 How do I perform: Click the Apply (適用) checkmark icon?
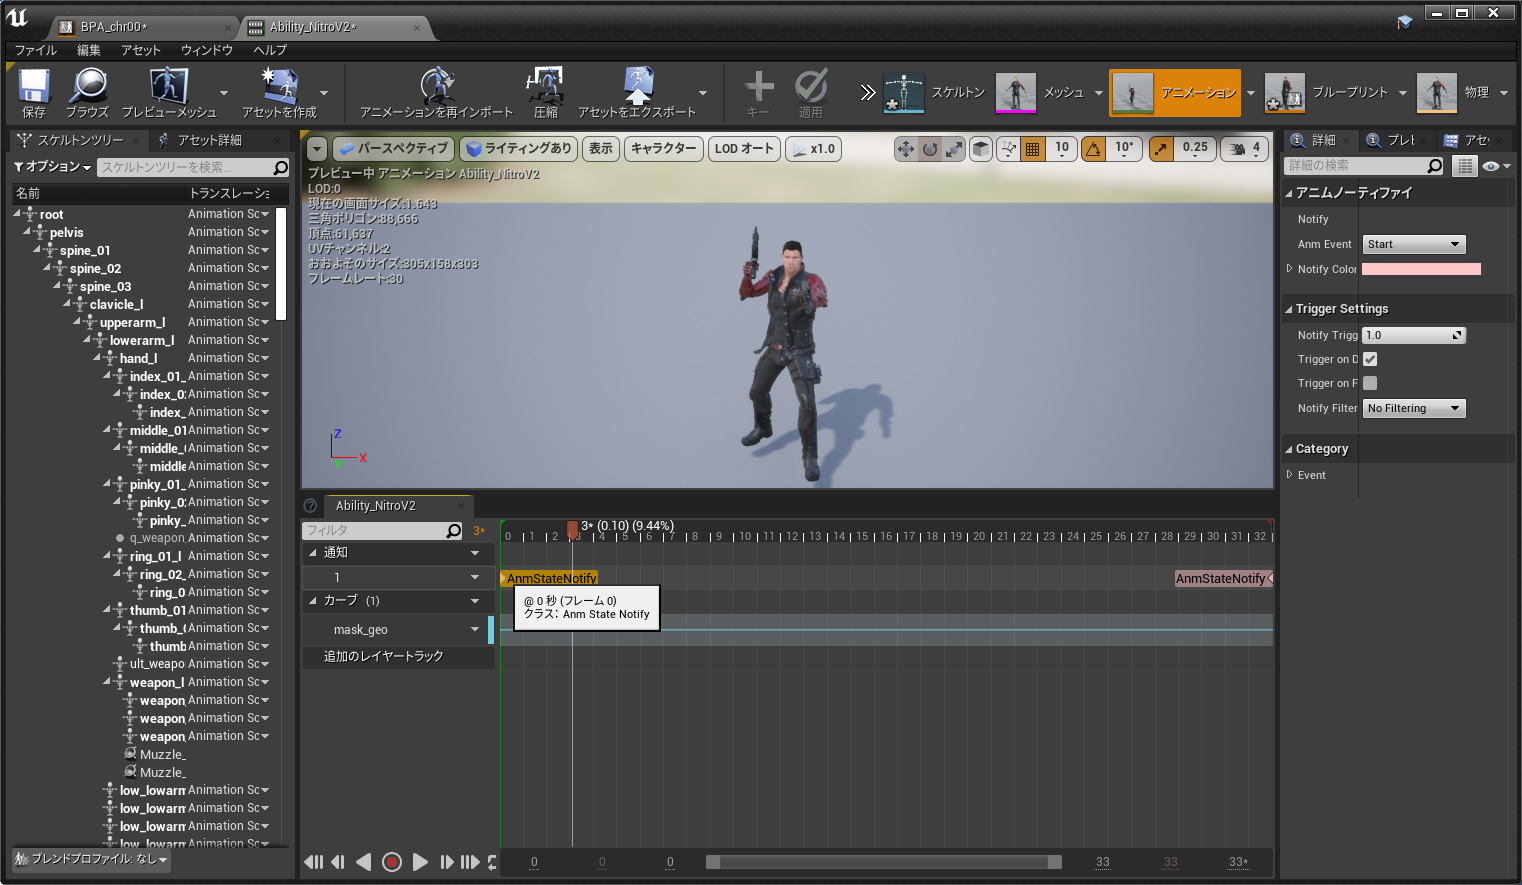coord(811,87)
